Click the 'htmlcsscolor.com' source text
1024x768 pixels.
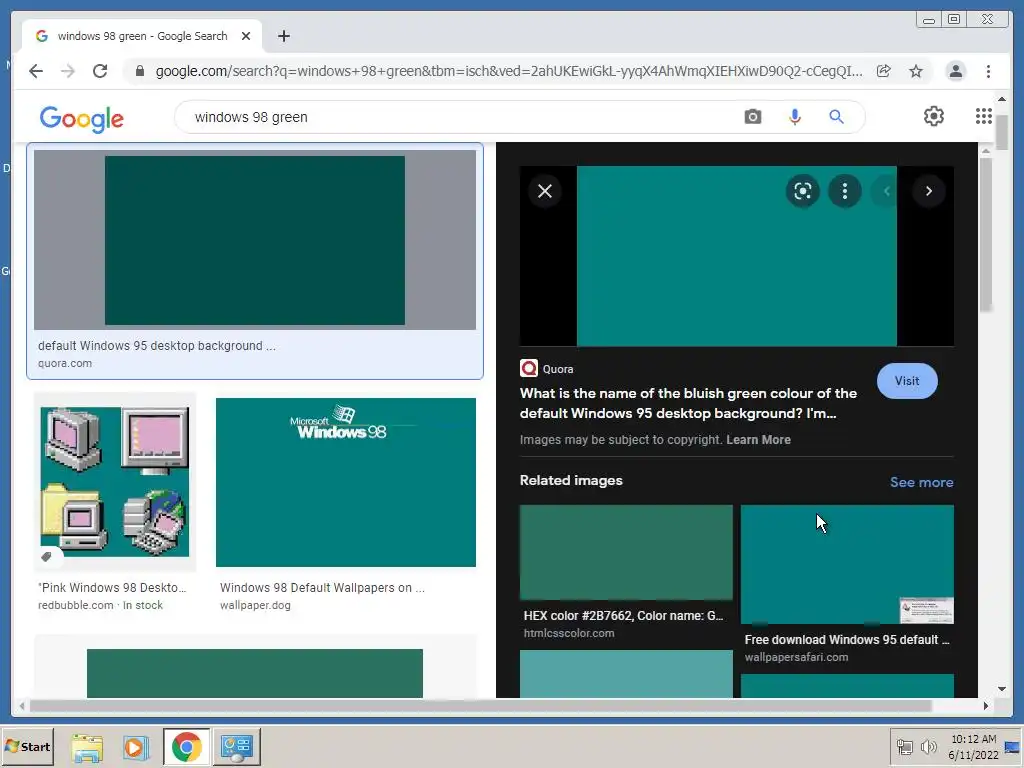tap(569, 633)
